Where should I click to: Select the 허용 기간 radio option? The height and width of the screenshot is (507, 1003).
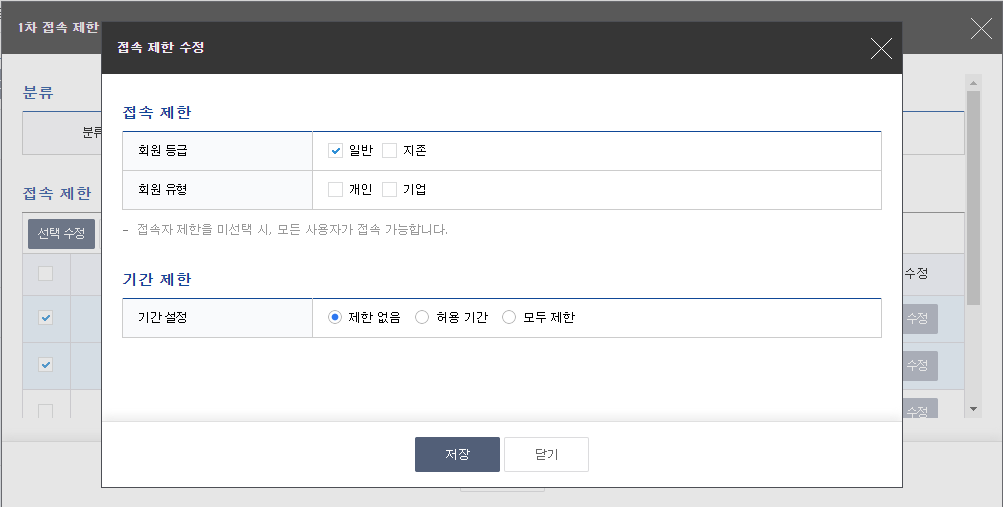[x=422, y=318]
